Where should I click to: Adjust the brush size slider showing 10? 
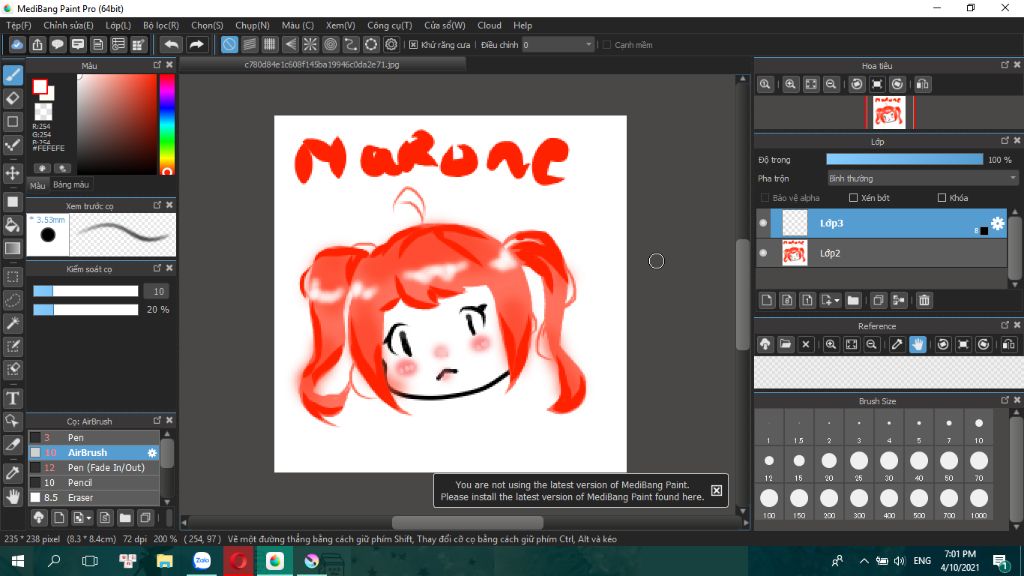point(86,291)
